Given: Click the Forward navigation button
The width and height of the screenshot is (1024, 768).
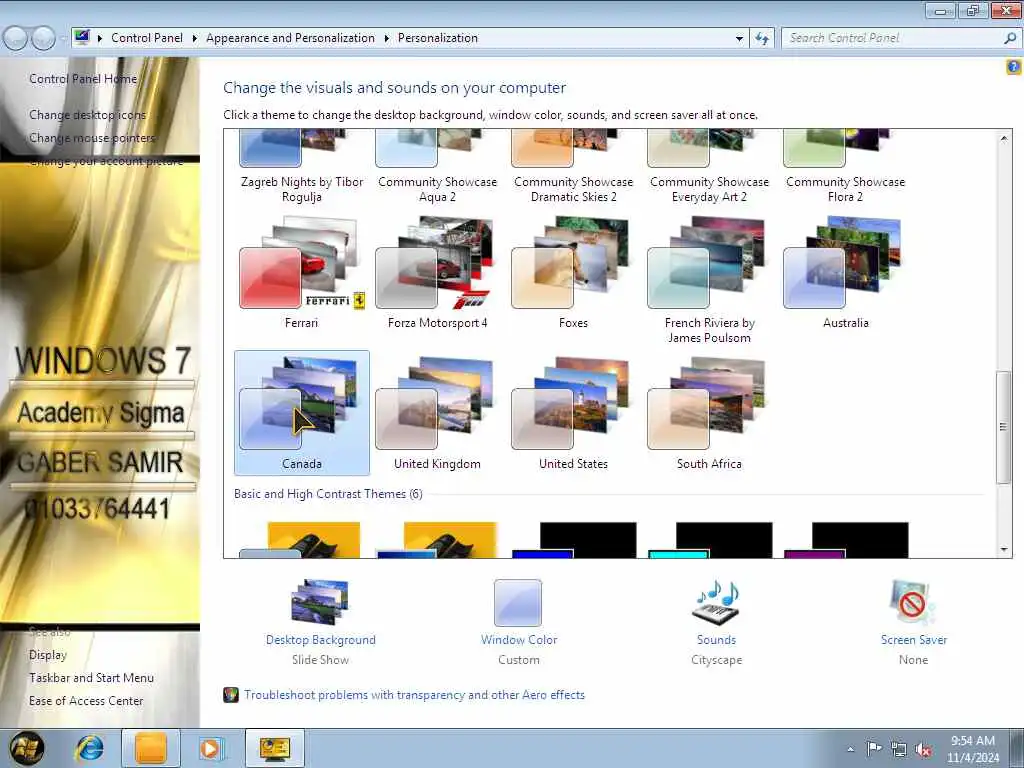Looking at the screenshot, I should click(x=43, y=39).
